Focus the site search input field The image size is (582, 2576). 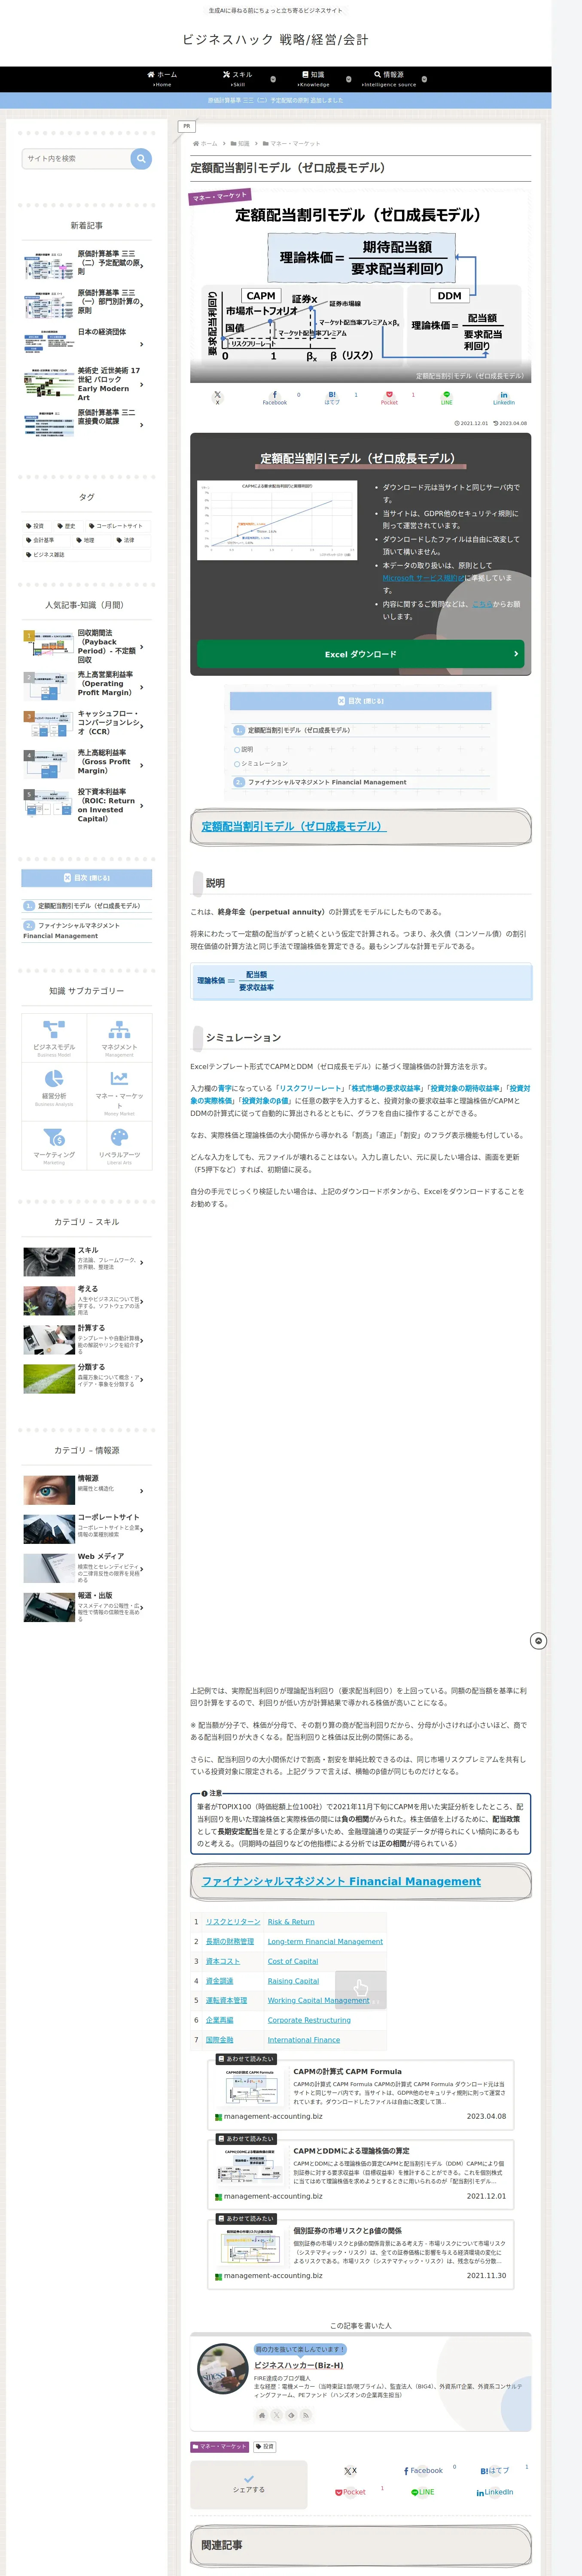[76, 158]
